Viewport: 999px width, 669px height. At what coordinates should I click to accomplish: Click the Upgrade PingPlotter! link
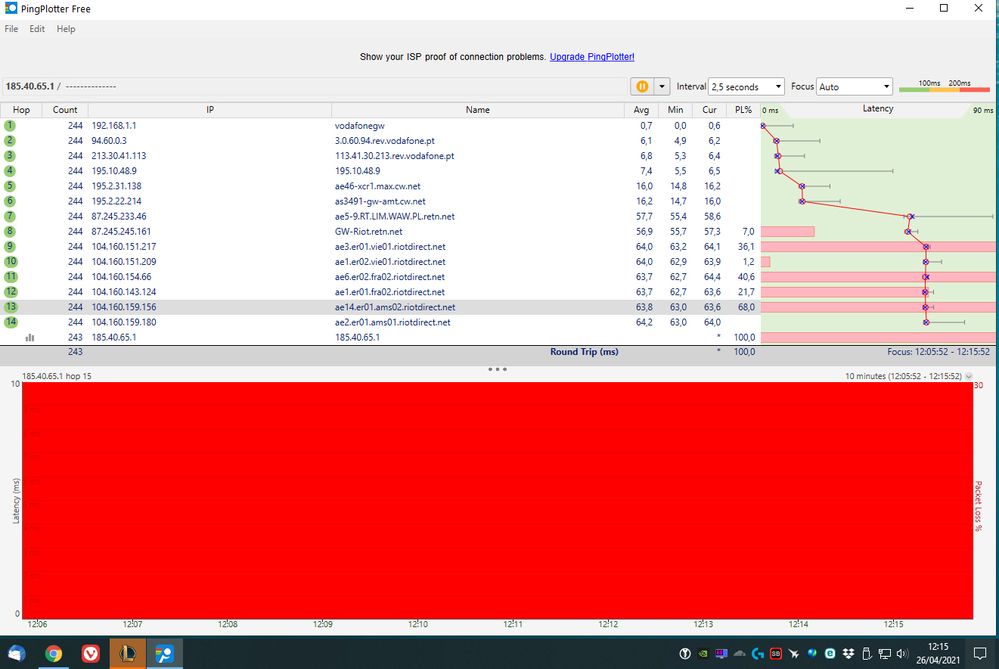pos(592,57)
